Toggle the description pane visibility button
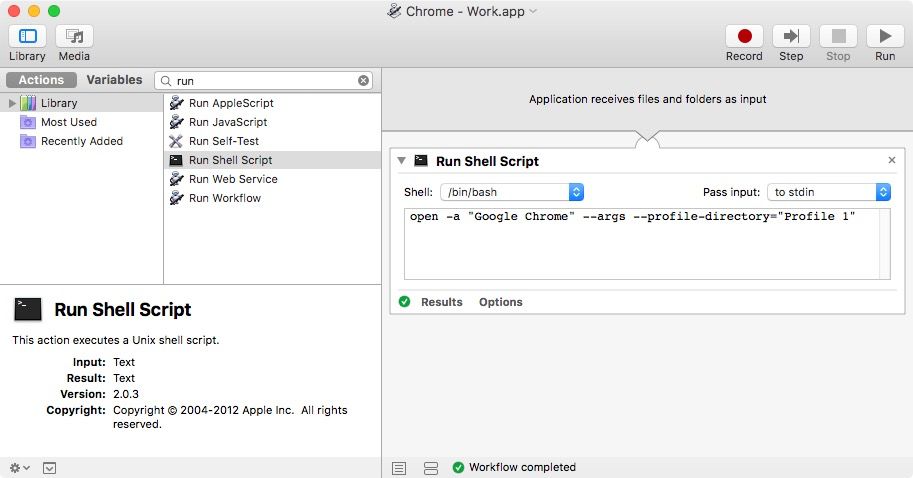Image resolution: width=913 pixels, height=478 pixels. point(49,468)
